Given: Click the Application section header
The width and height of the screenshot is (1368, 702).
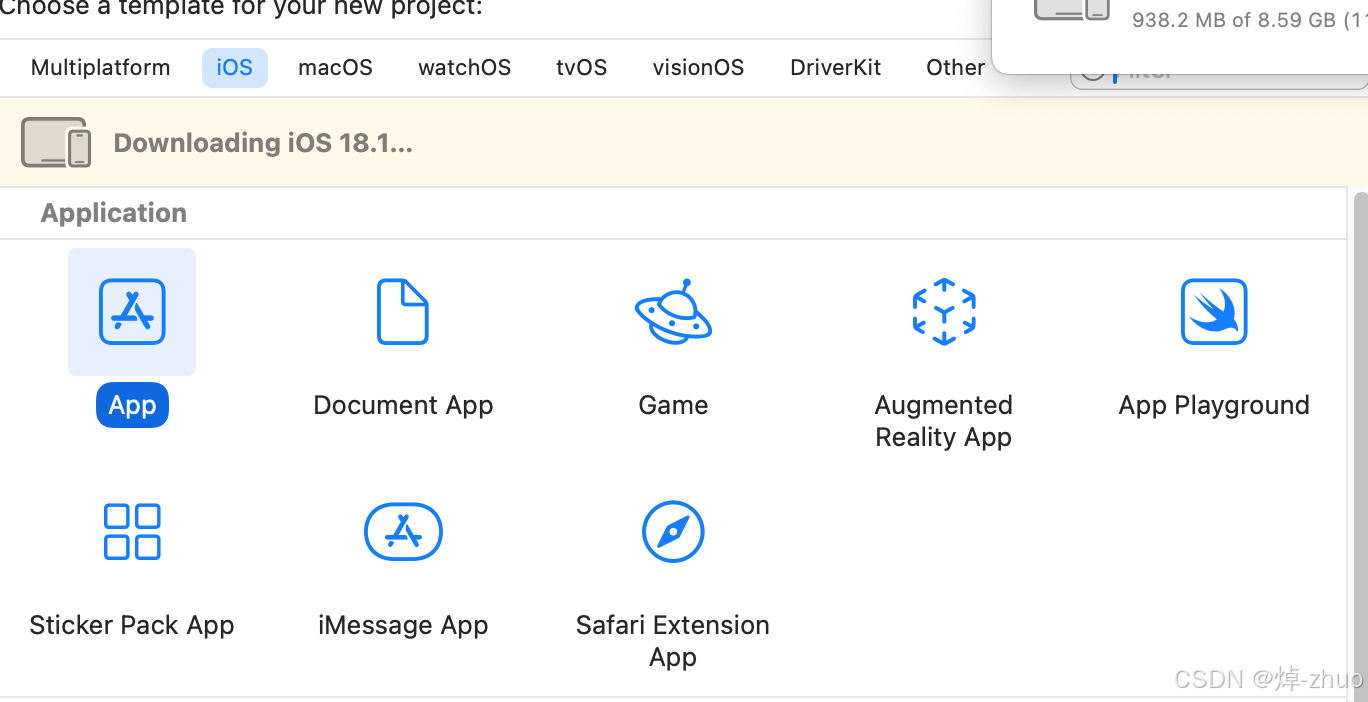Looking at the screenshot, I should click(114, 213).
